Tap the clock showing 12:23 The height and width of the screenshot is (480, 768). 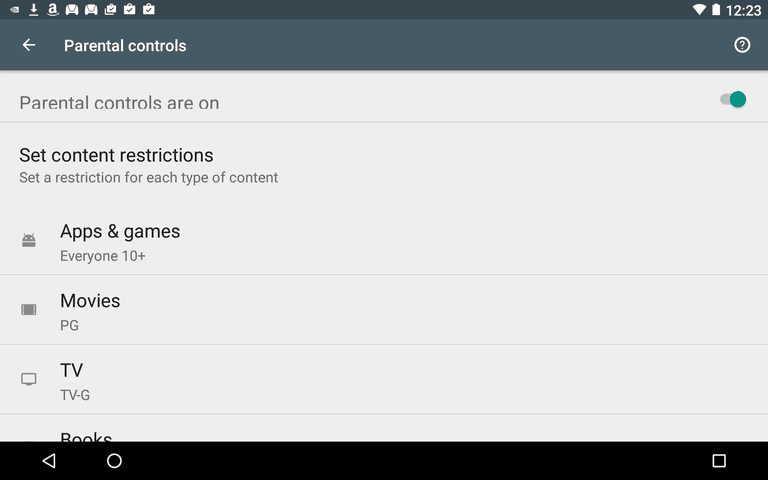(x=743, y=10)
